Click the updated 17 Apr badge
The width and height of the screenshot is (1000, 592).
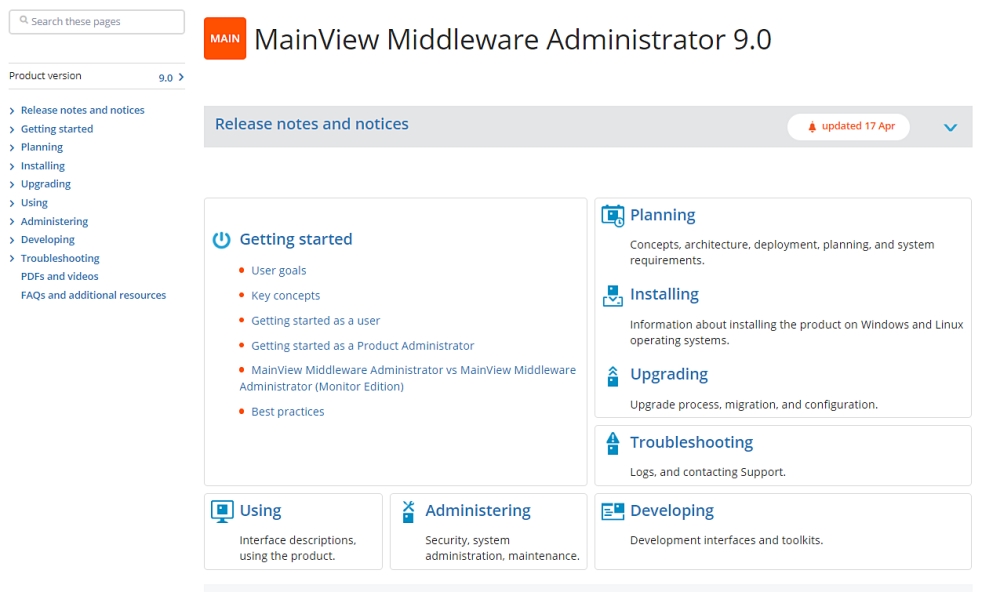point(848,126)
